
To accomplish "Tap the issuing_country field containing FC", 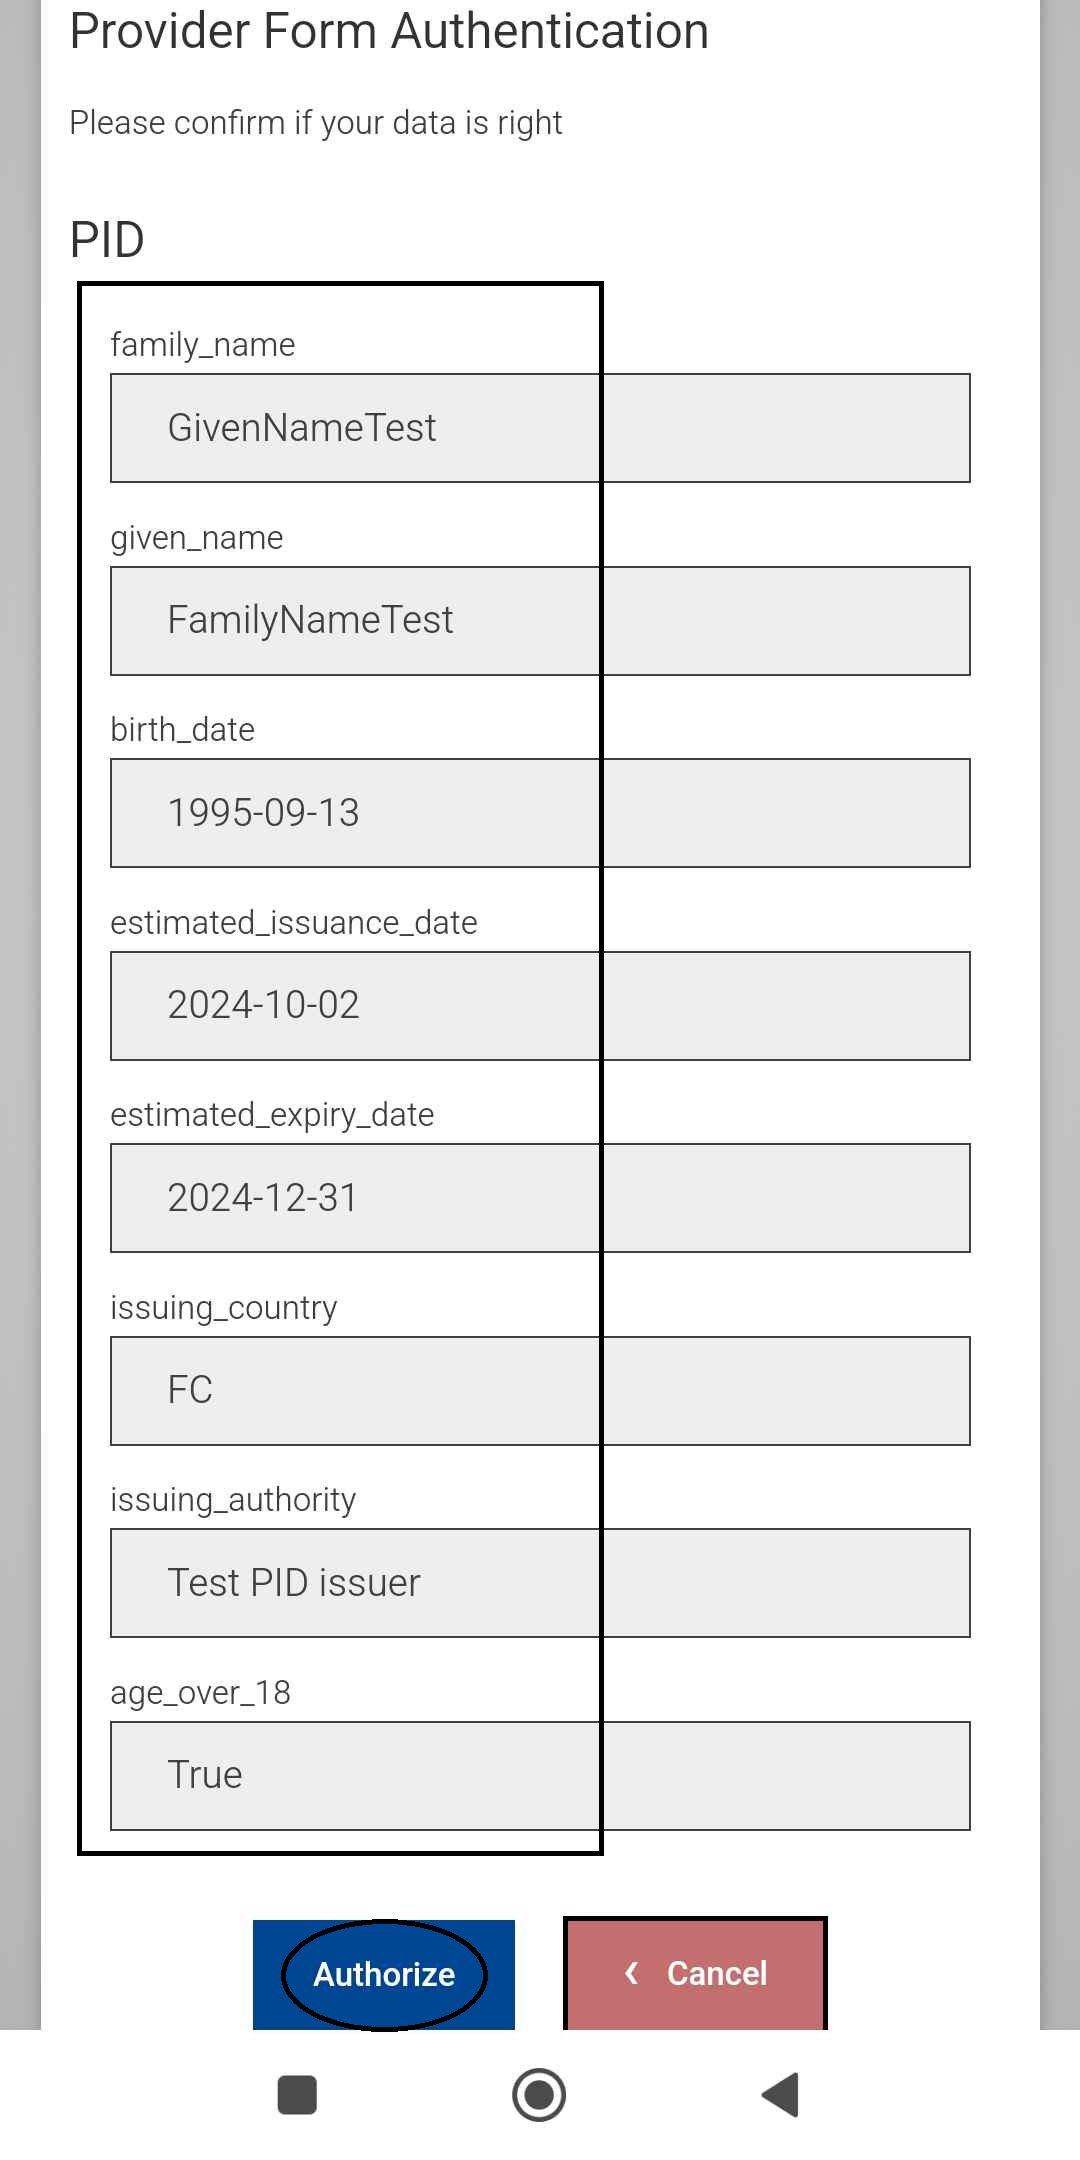I will click(x=540, y=1391).
